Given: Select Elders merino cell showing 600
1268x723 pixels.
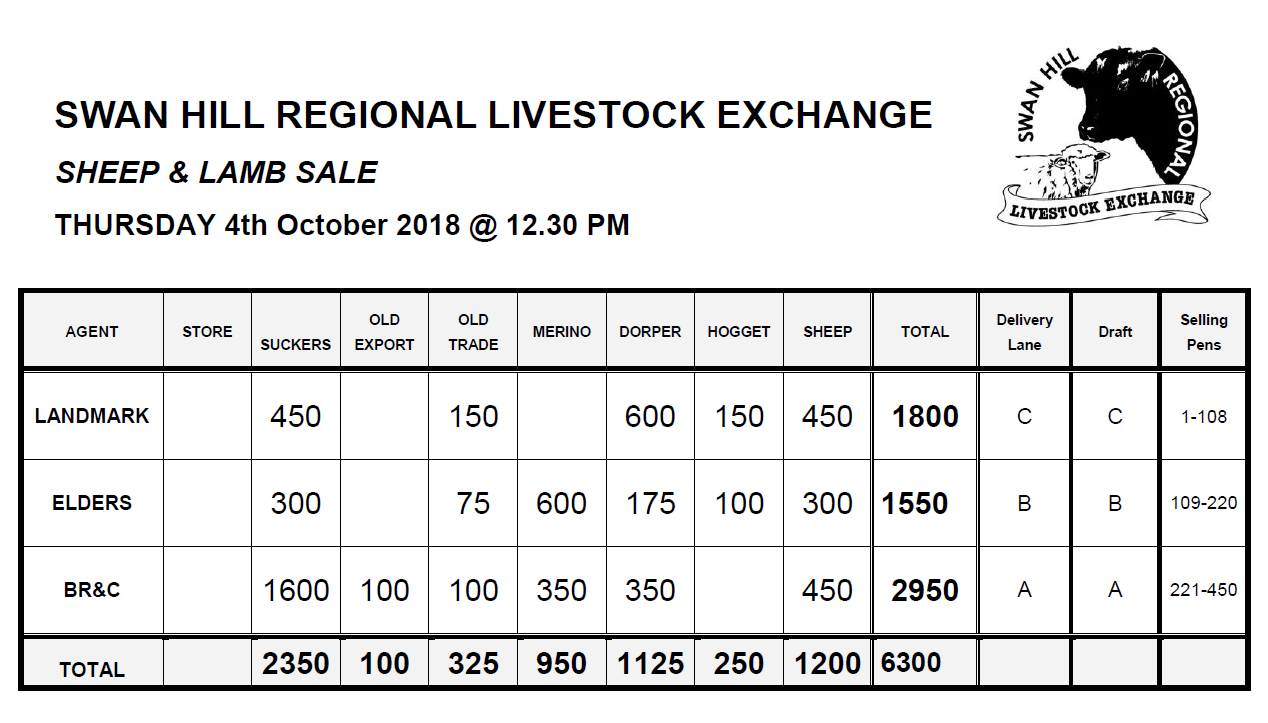Looking at the screenshot, I should [561, 503].
